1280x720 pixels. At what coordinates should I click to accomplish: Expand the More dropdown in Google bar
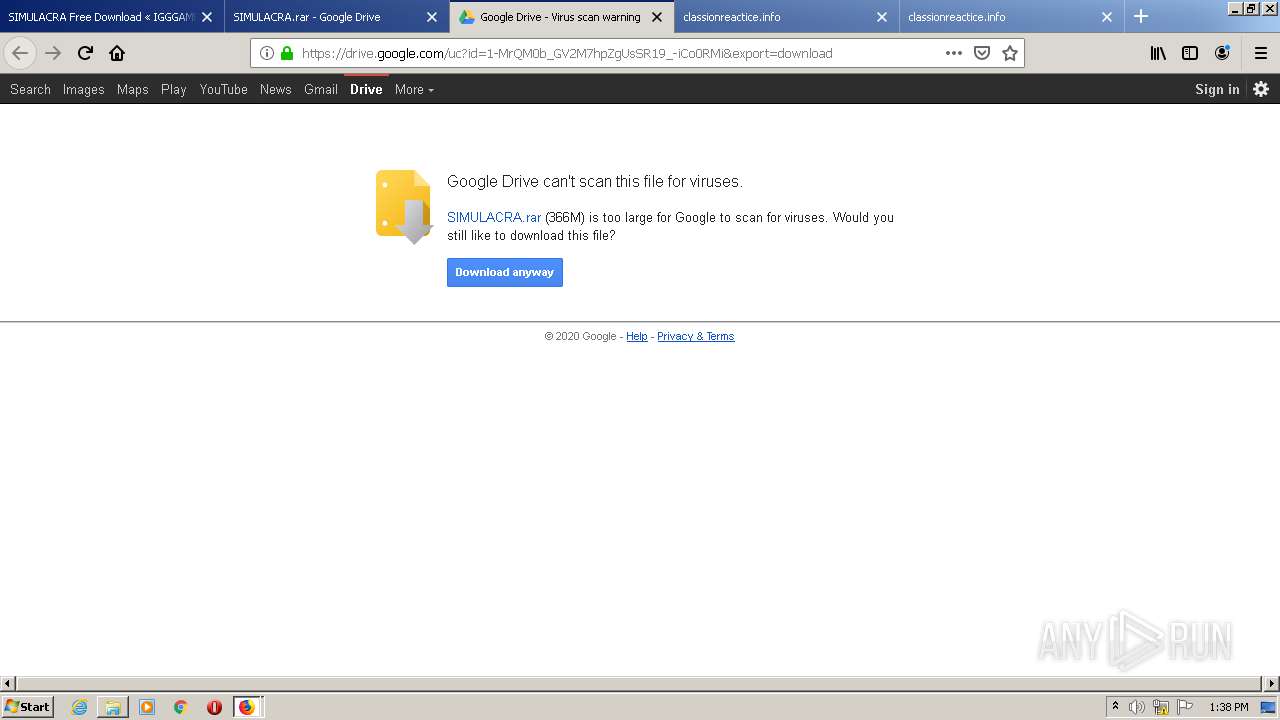414,89
